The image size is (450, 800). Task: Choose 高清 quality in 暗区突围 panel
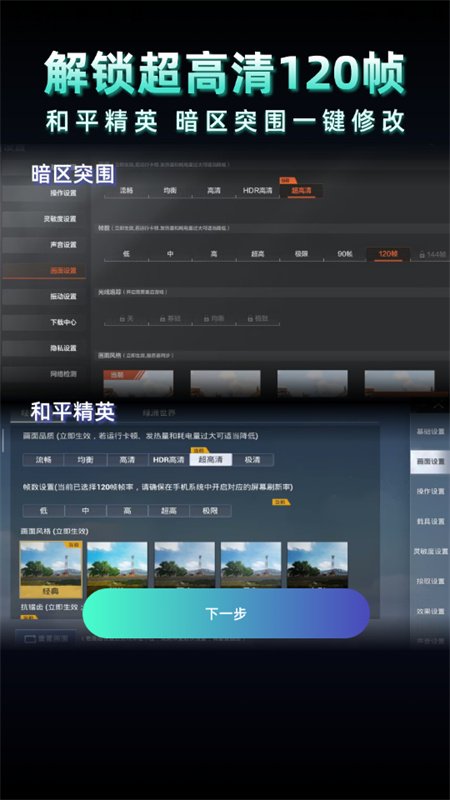[214, 191]
